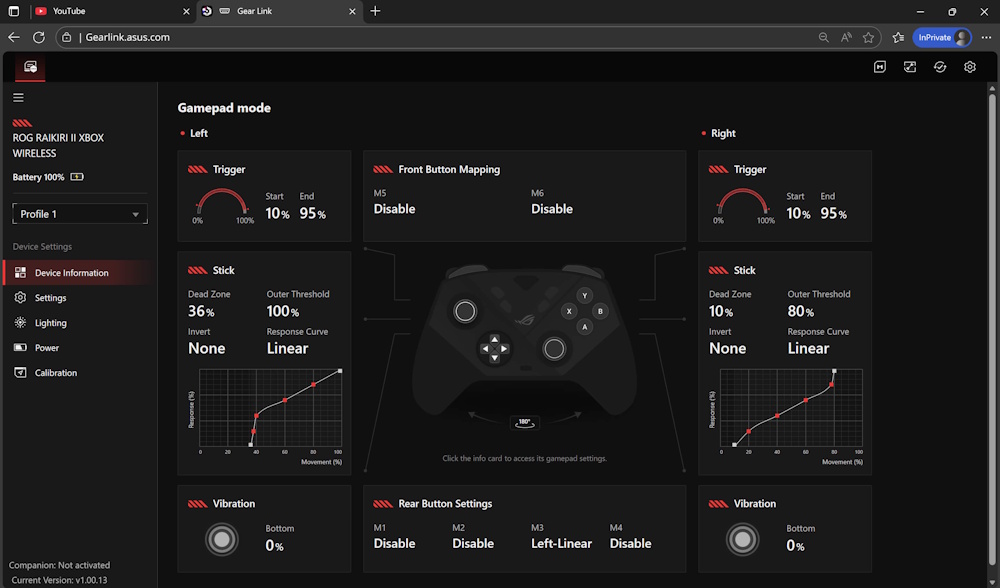Viewport: 1000px width, 588px height.
Task: Click the device tab icon at top left
Action: tap(30, 67)
